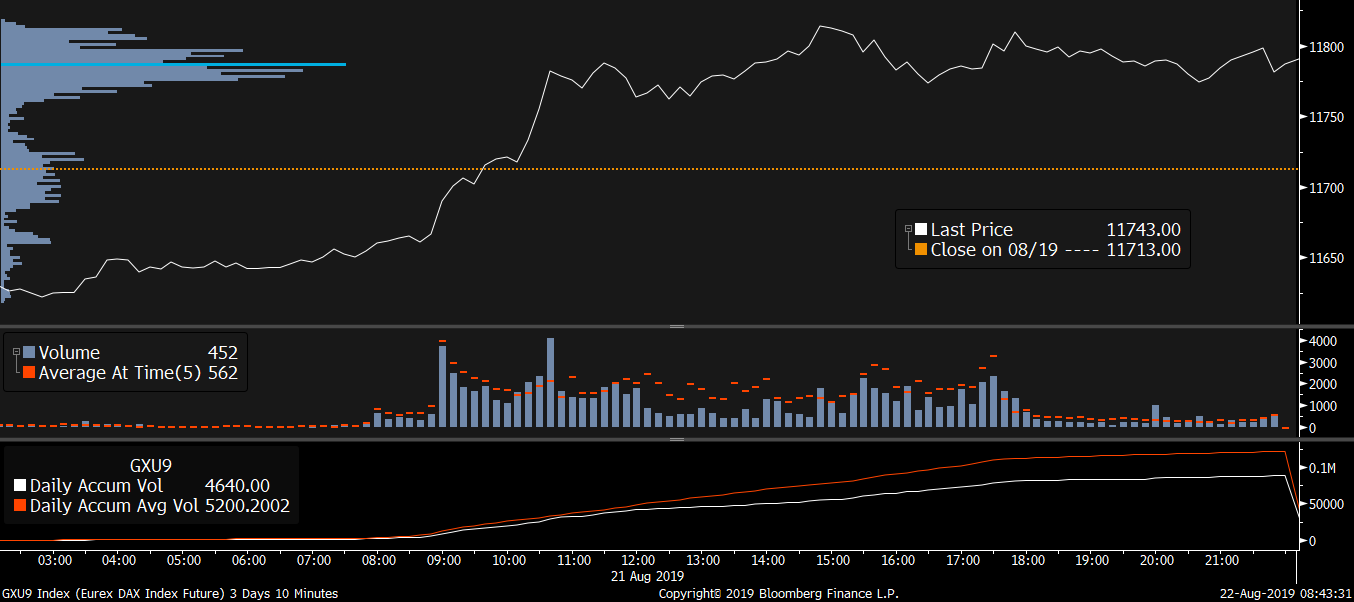Screen dimensions: 1354x602
Task: Click the GXU9 legend title
Action: pyautogui.click(x=153, y=465)
